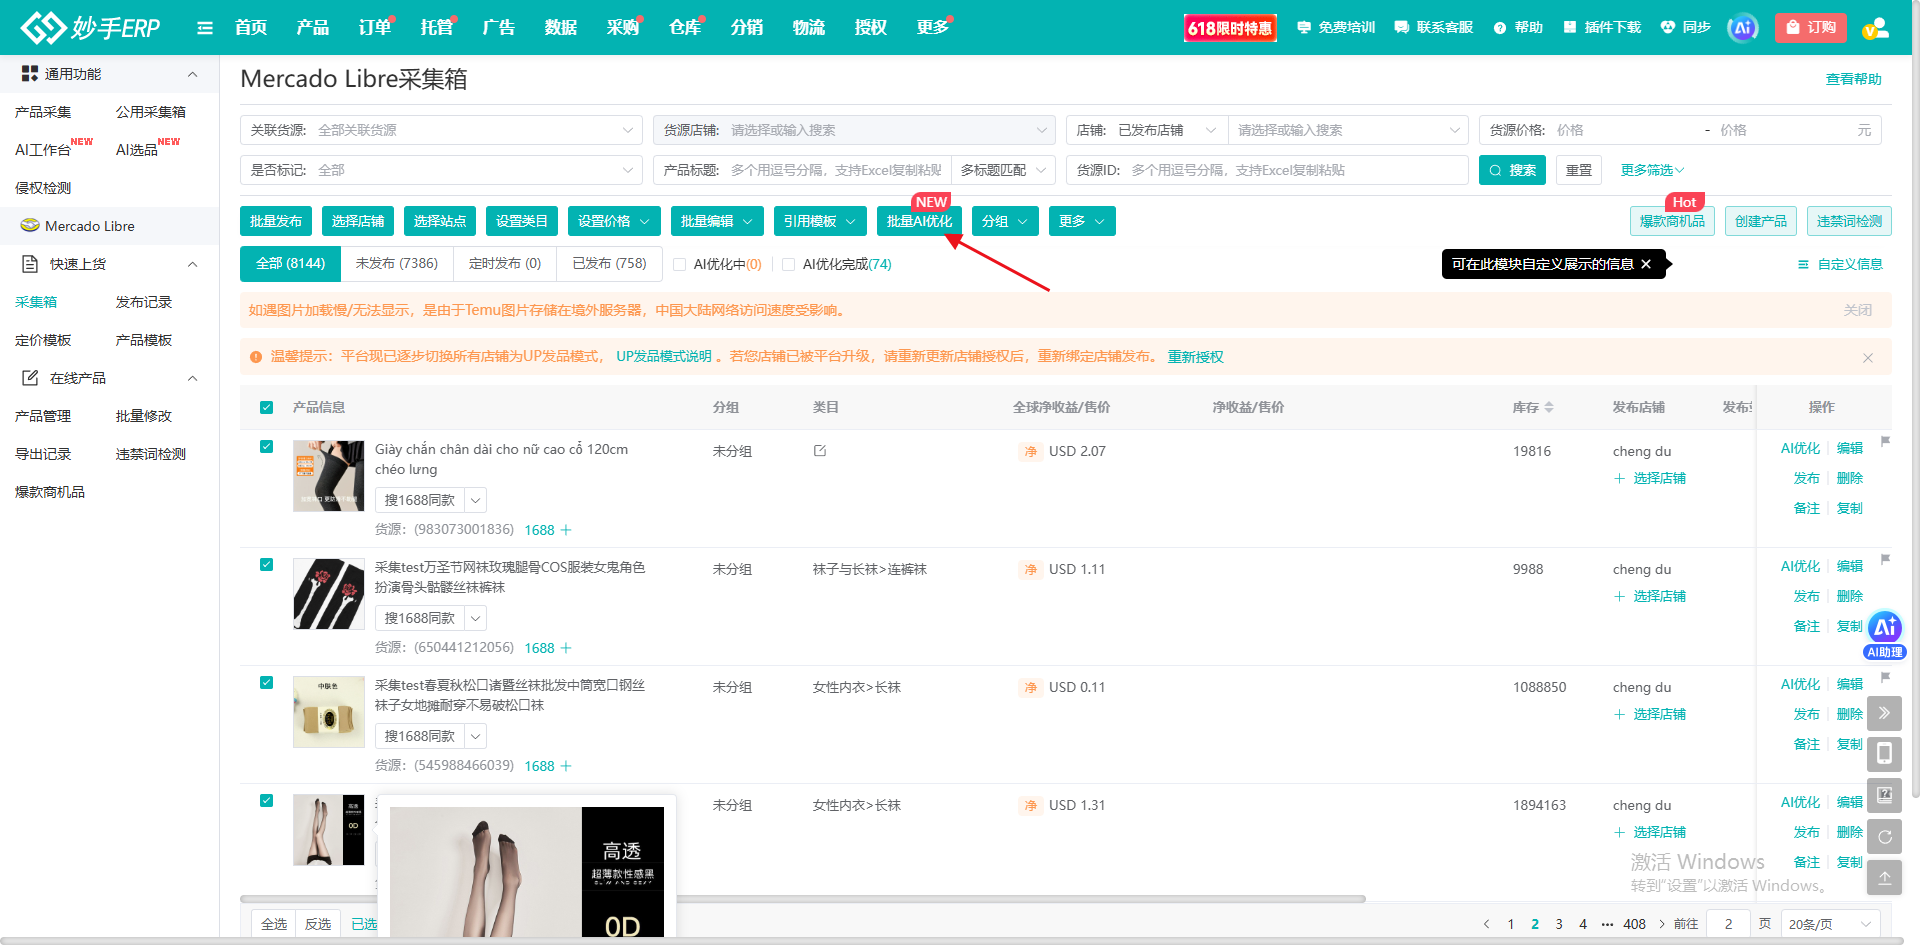Click the feedback note icon on right sidebar
The width and height of the screenshot is (1920, 945).
tap(1884, 795)
